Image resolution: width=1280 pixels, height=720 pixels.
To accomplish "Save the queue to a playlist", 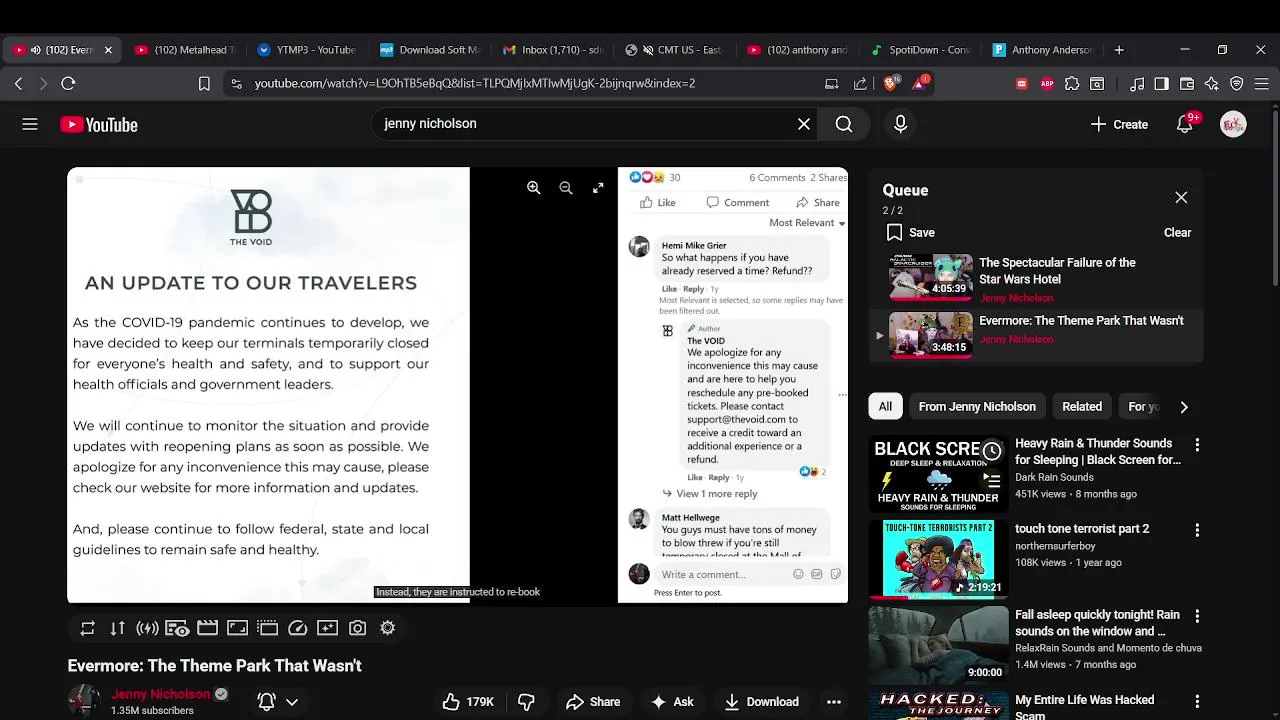I will pyautogui.click(x=911, y=232).
